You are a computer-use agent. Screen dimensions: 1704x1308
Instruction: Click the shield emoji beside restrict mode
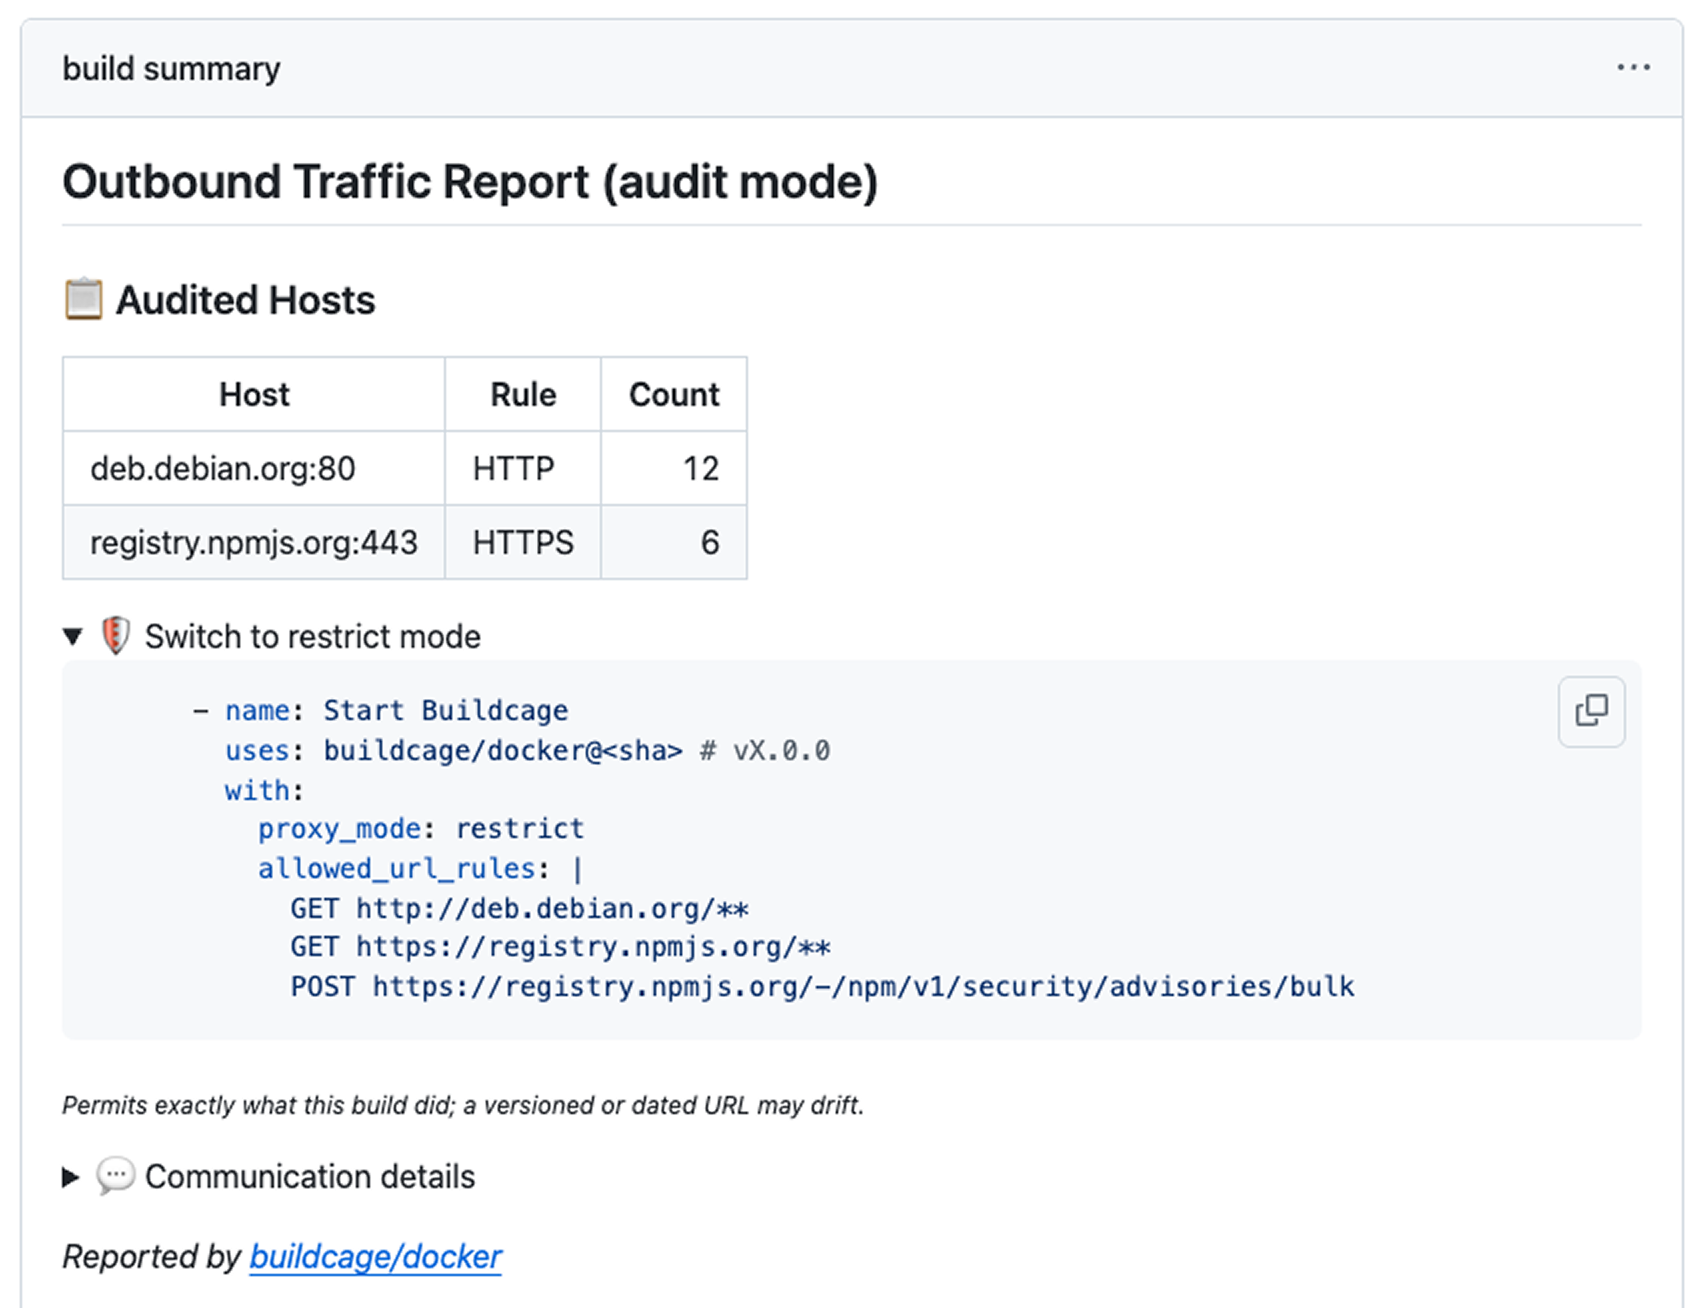click(x=116, y=636)
